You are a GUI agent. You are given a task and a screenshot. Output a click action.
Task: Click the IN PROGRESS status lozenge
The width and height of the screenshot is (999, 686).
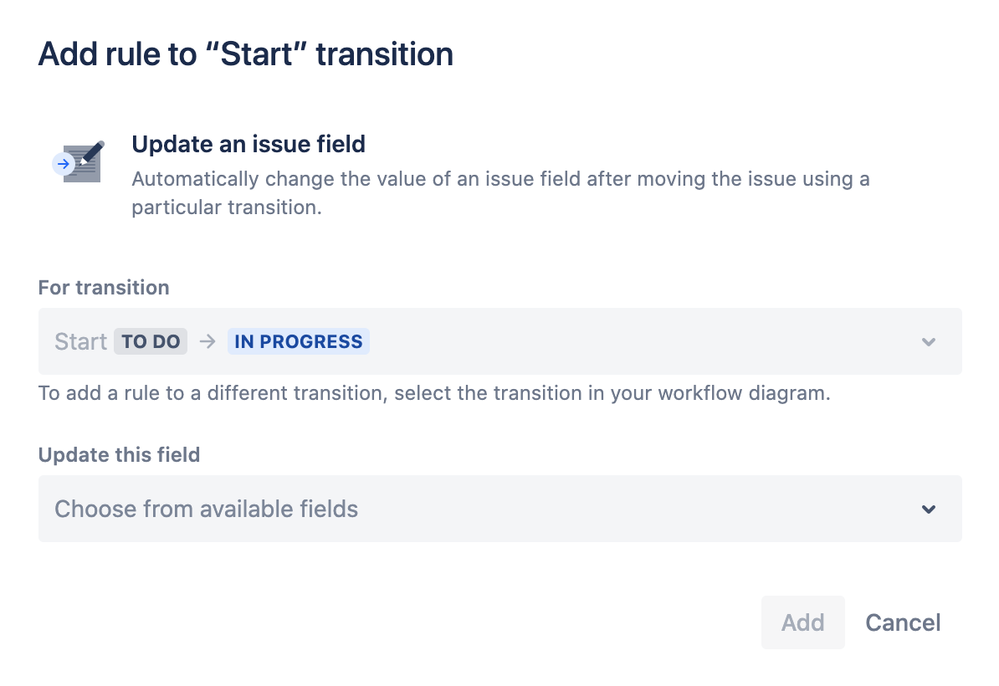pos(297,341)
